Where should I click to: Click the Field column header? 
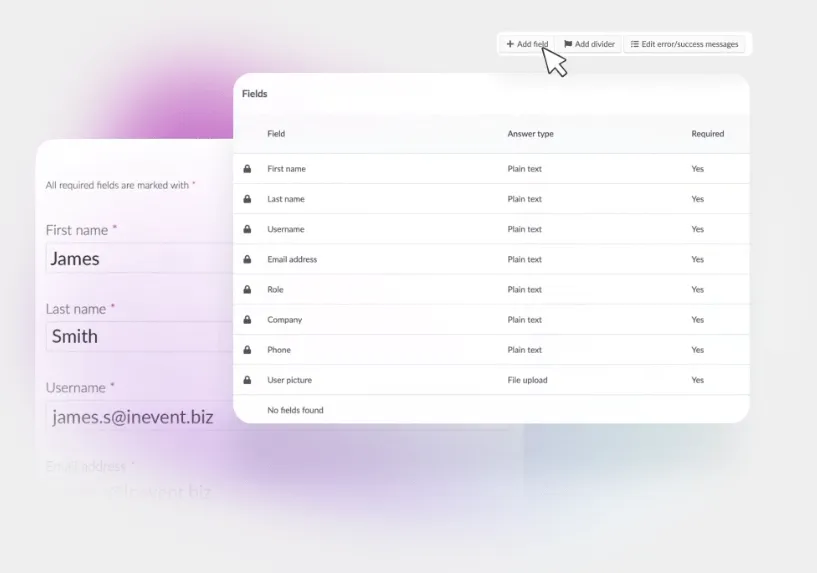(276, 134)
